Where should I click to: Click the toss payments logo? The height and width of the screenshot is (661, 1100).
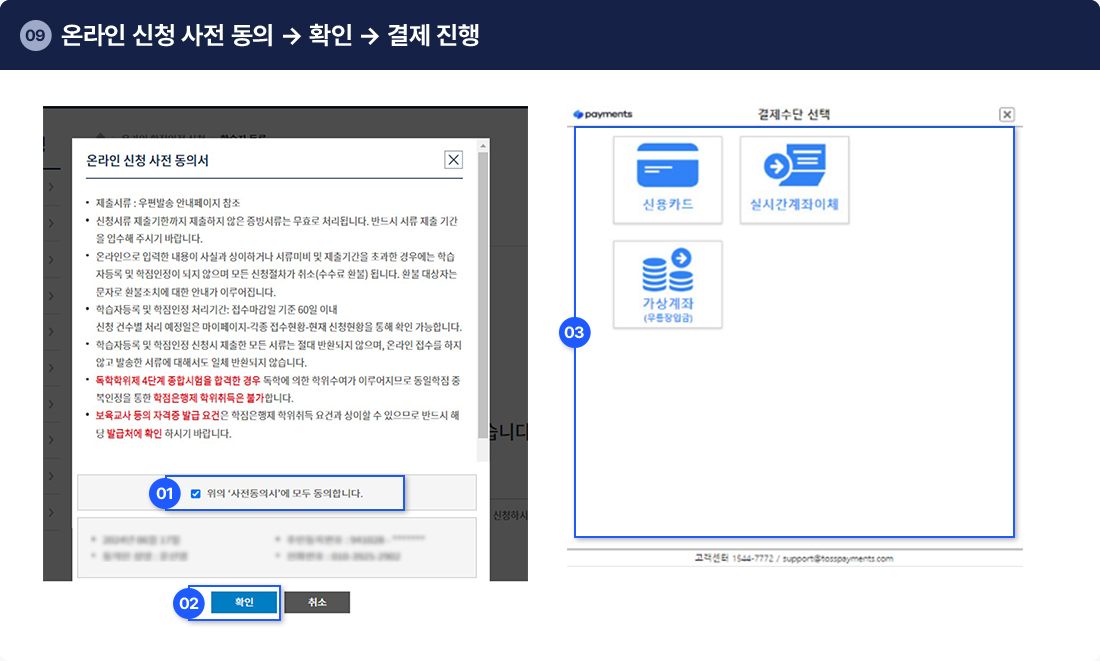pos(603,115)
